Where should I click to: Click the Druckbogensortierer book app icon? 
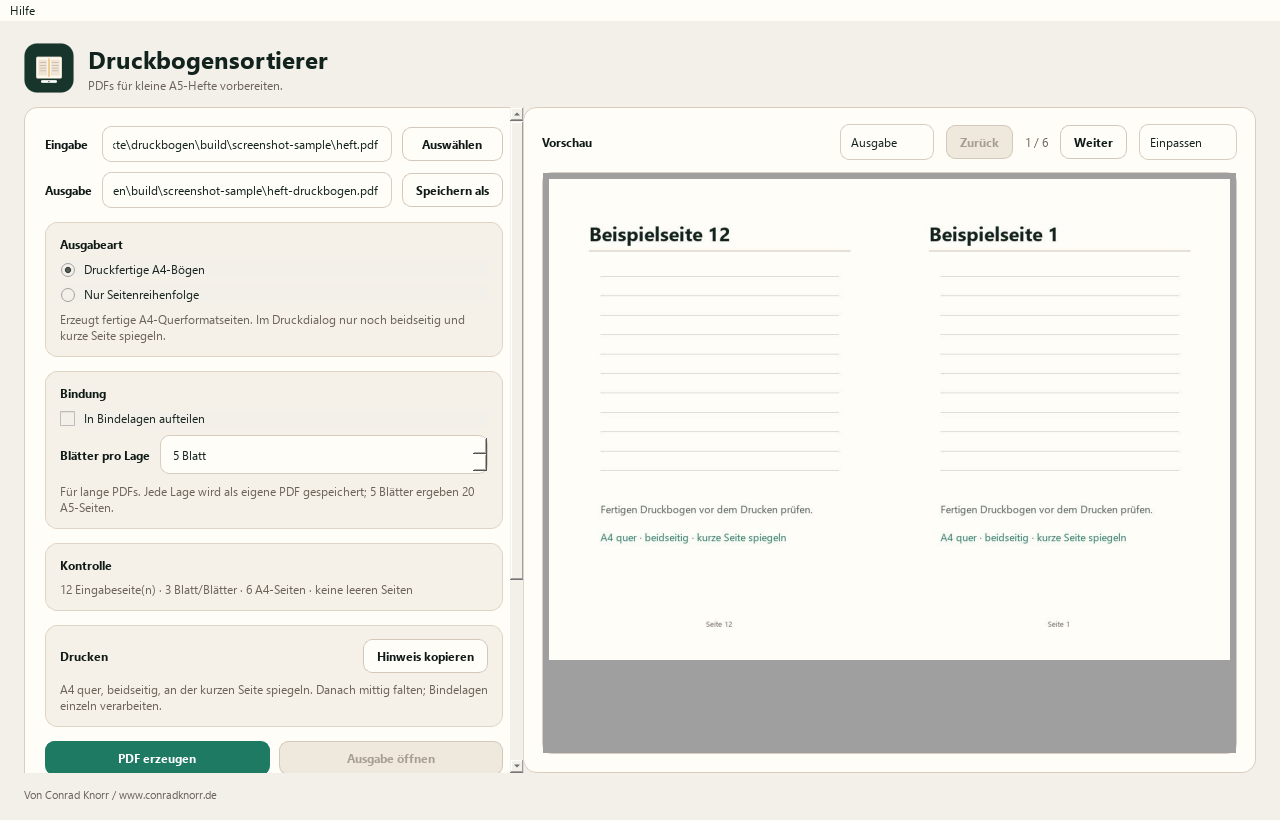(x=49, y=68)
